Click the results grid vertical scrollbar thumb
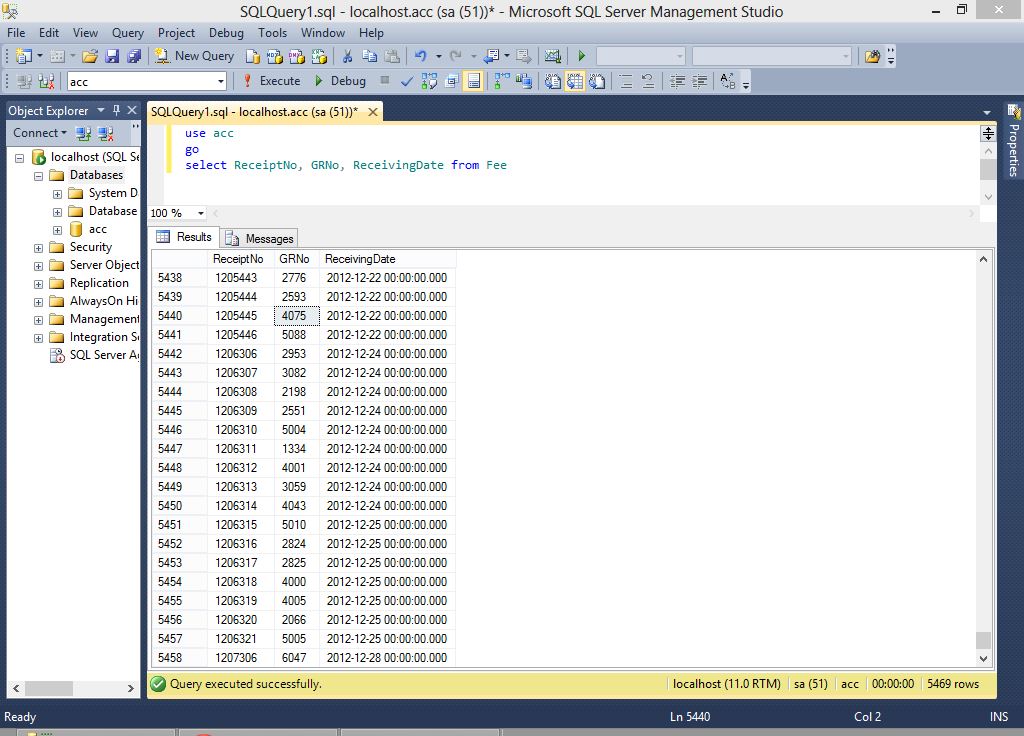Viewport: 1024px width, 736px height. click(984, 640)
